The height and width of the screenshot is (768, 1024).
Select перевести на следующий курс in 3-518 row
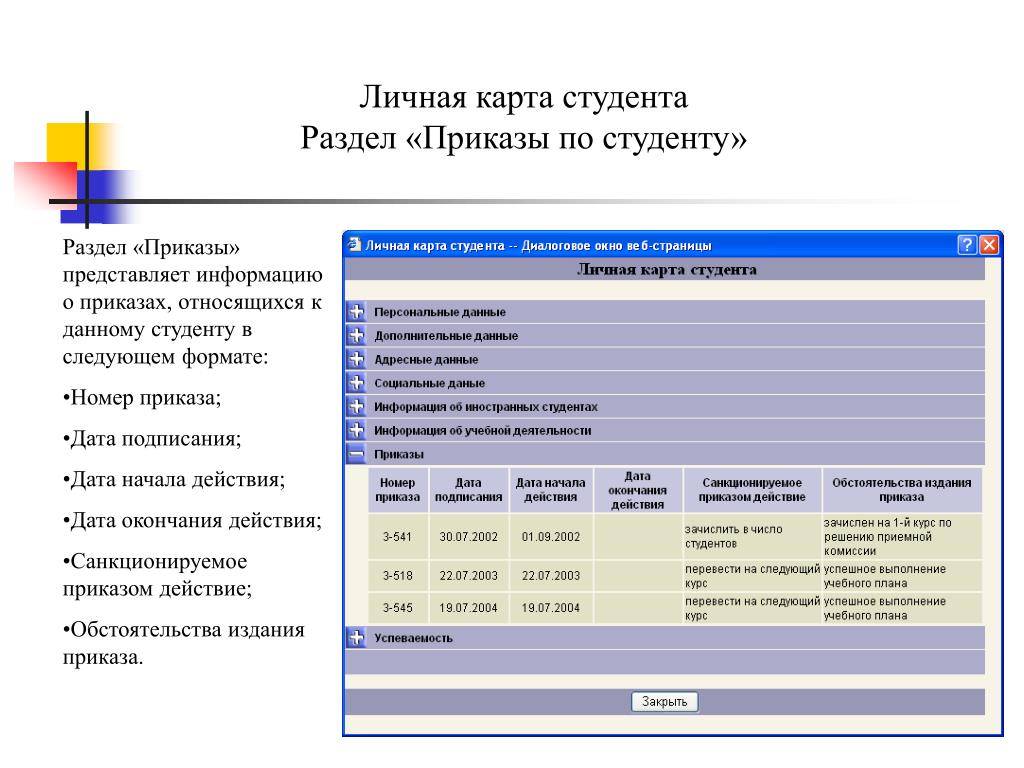[x=752, y=575]
